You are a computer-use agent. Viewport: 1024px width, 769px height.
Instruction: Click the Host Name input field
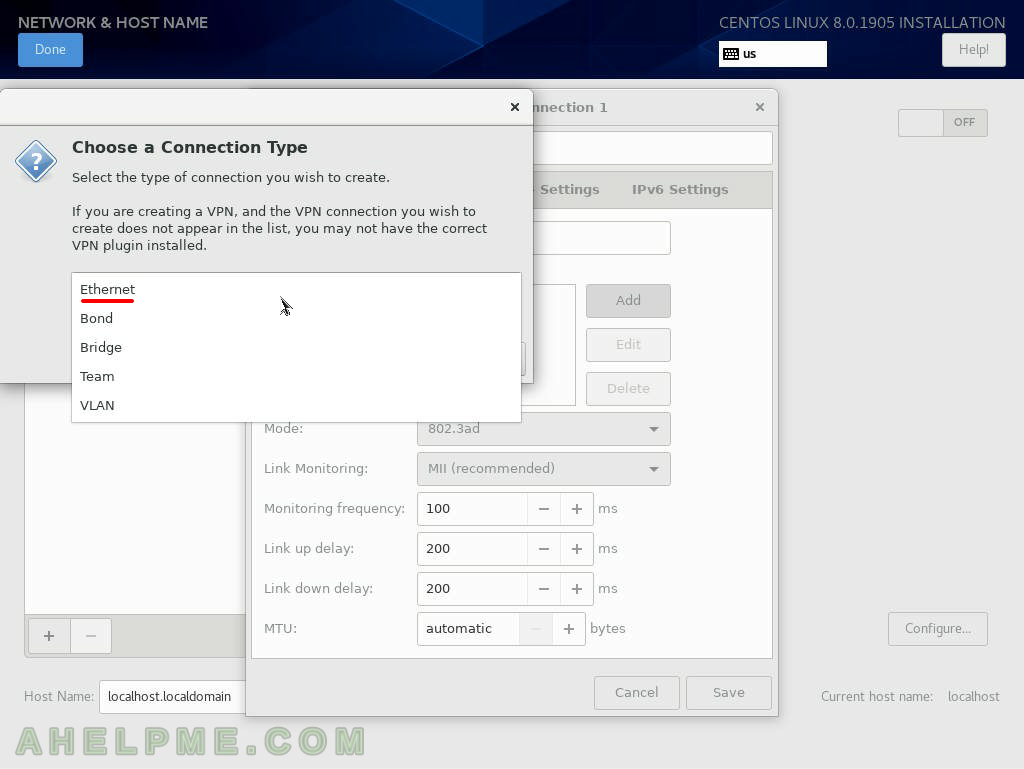point(172,697)
